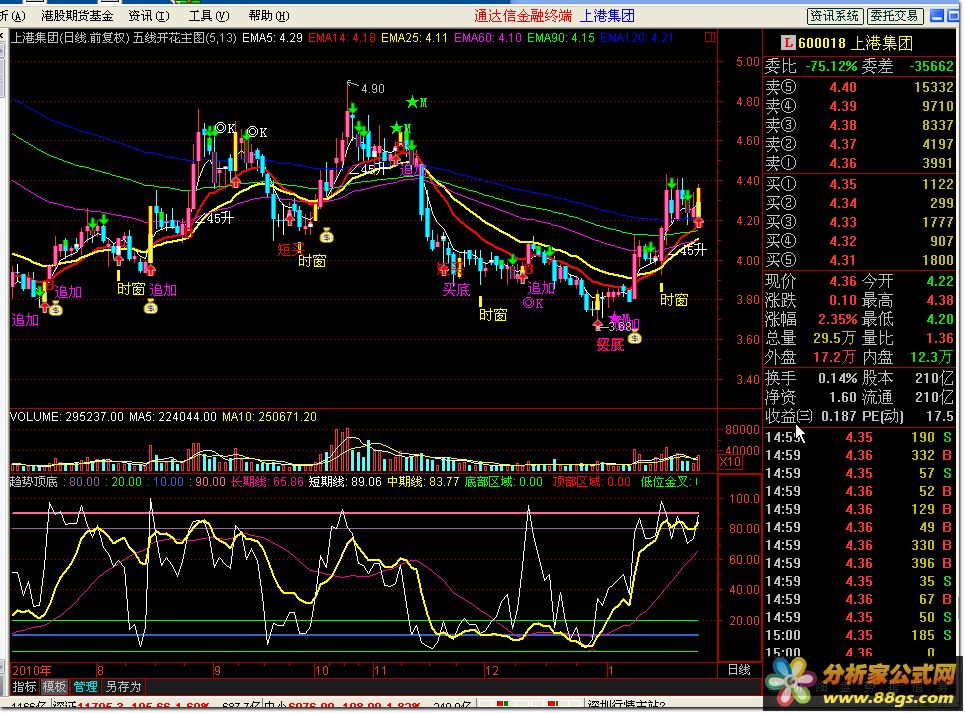The width and height of the screenshot is (965, 713).
Task: Click month 11 on the time axis
Action: pos(380,670)
